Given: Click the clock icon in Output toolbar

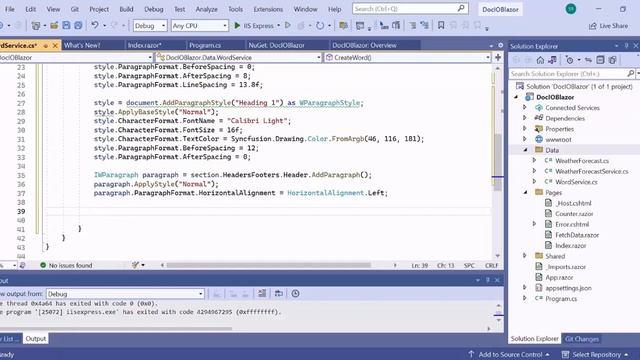Looking at the screenshot, I should (x=296, y=293).
